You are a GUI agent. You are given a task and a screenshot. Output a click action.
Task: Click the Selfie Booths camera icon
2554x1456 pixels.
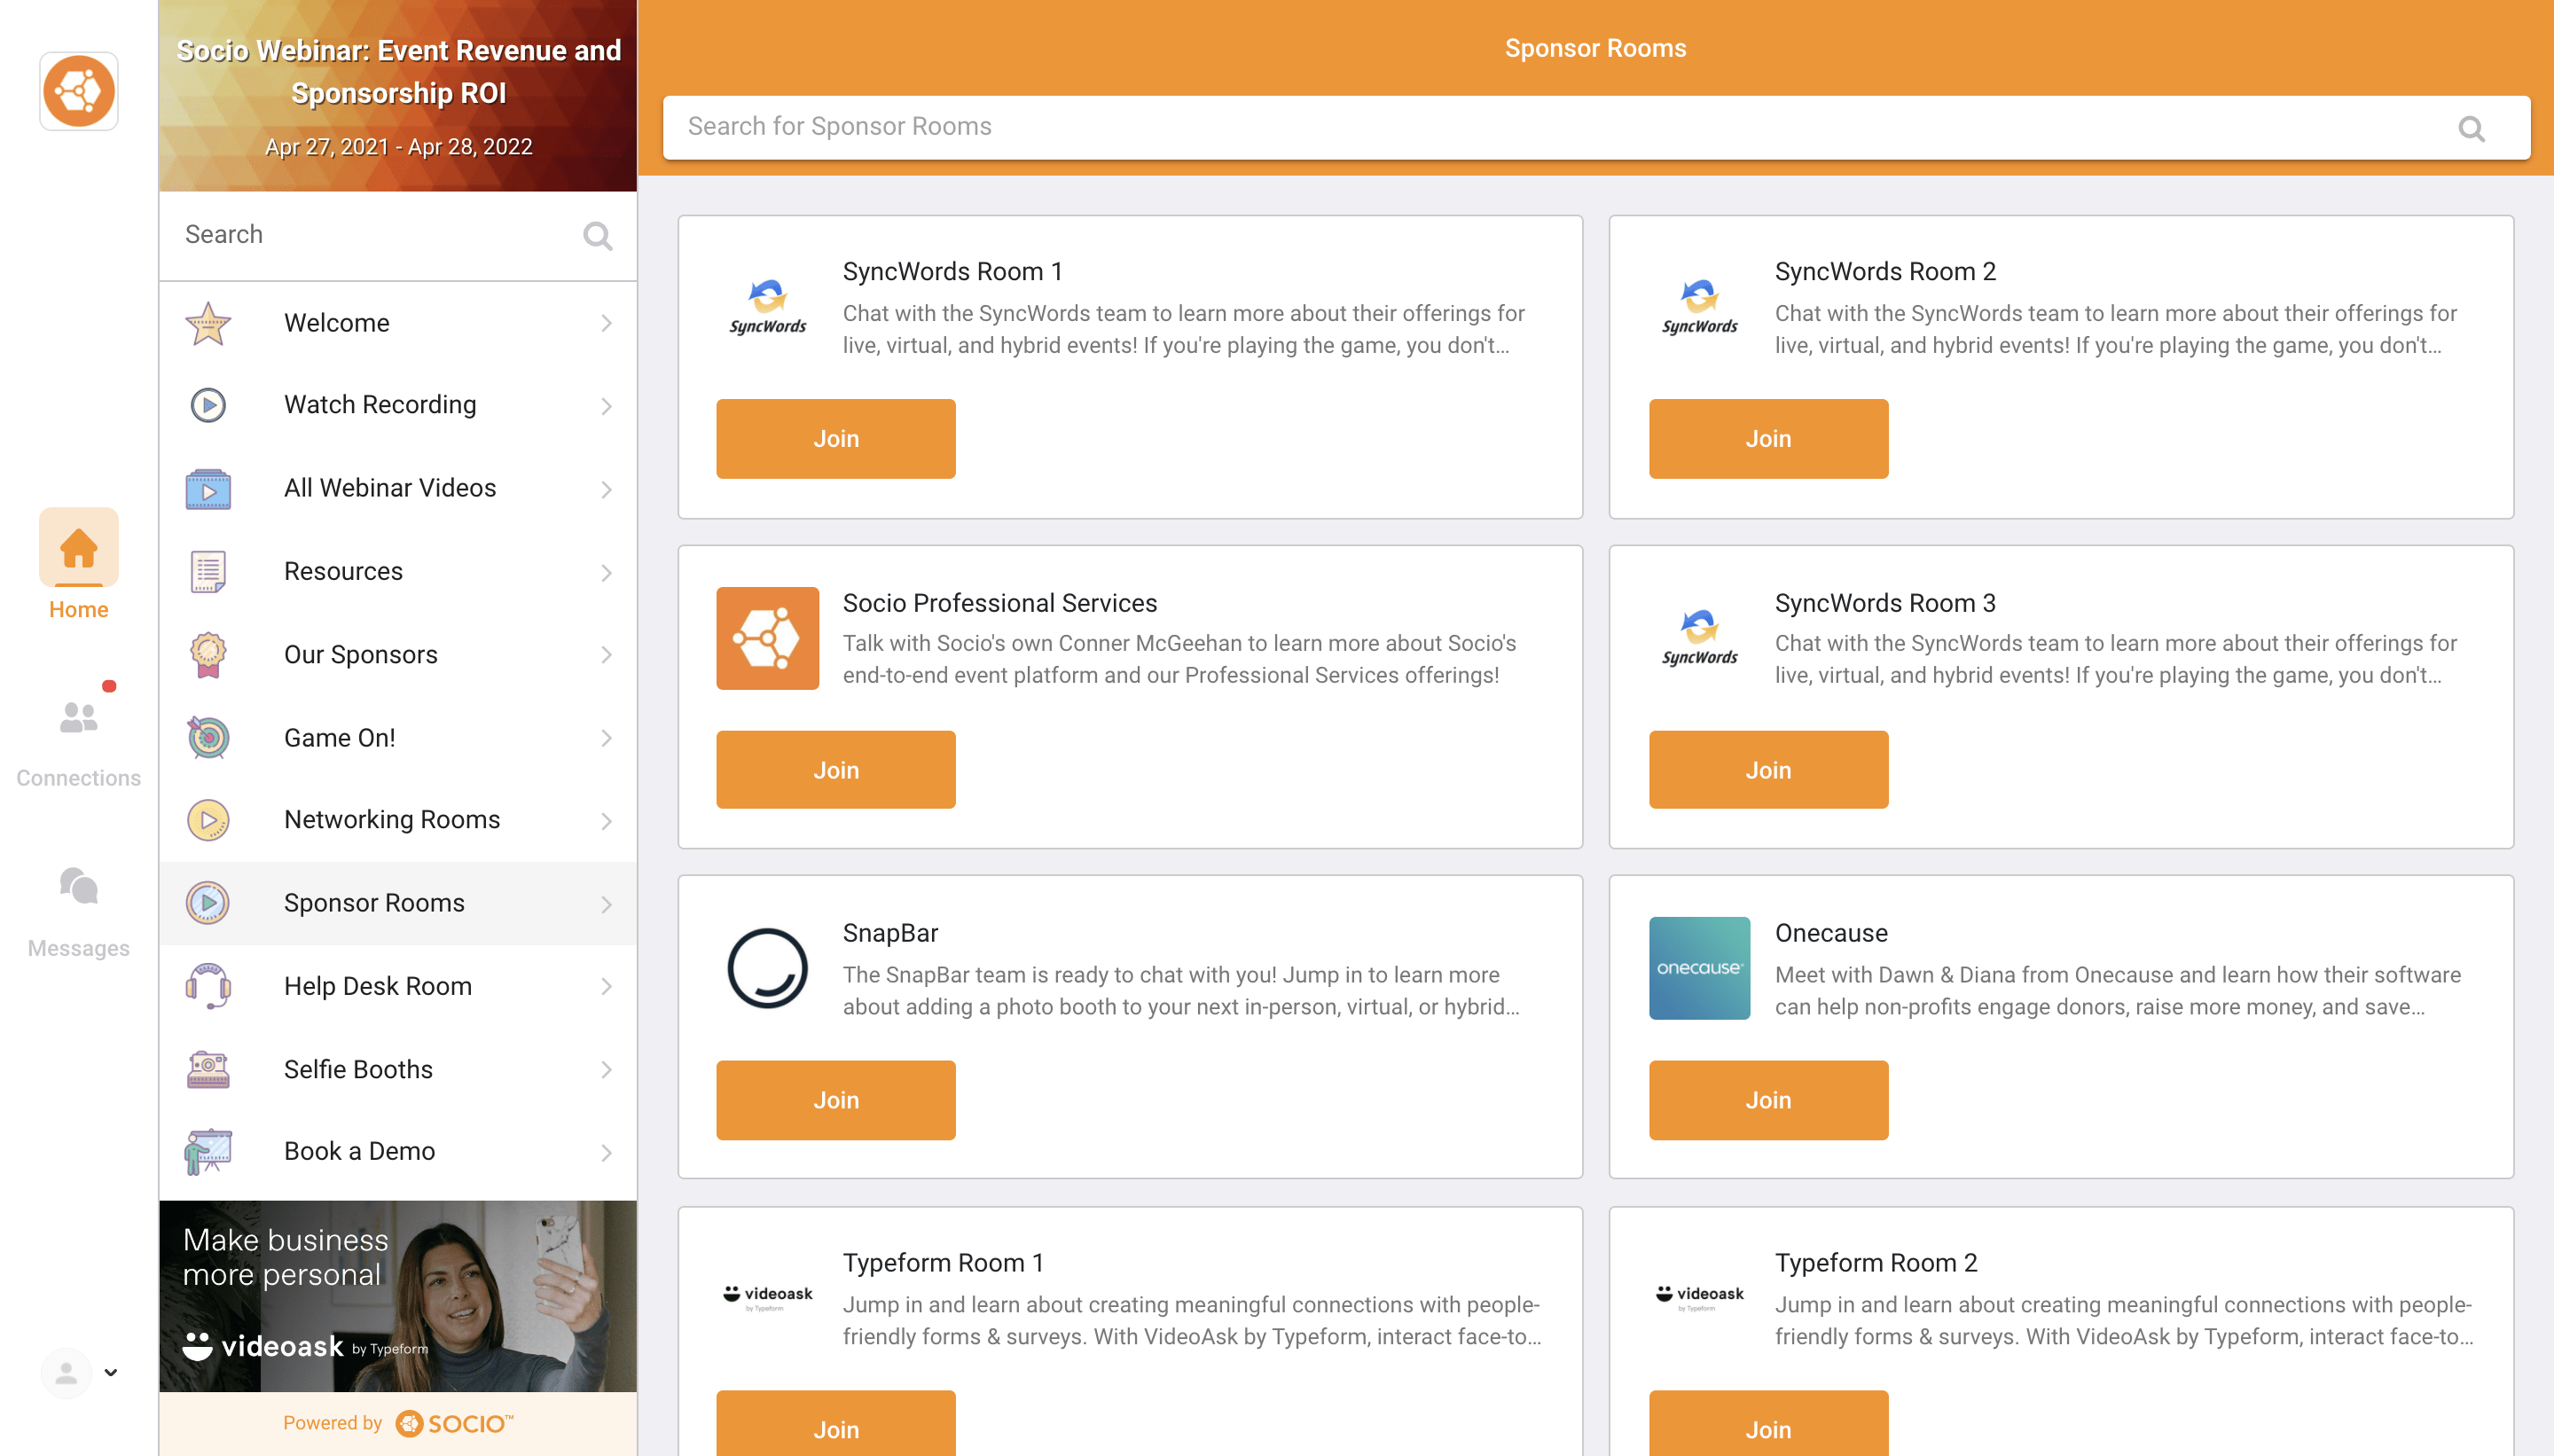(x=208, y=1069)
